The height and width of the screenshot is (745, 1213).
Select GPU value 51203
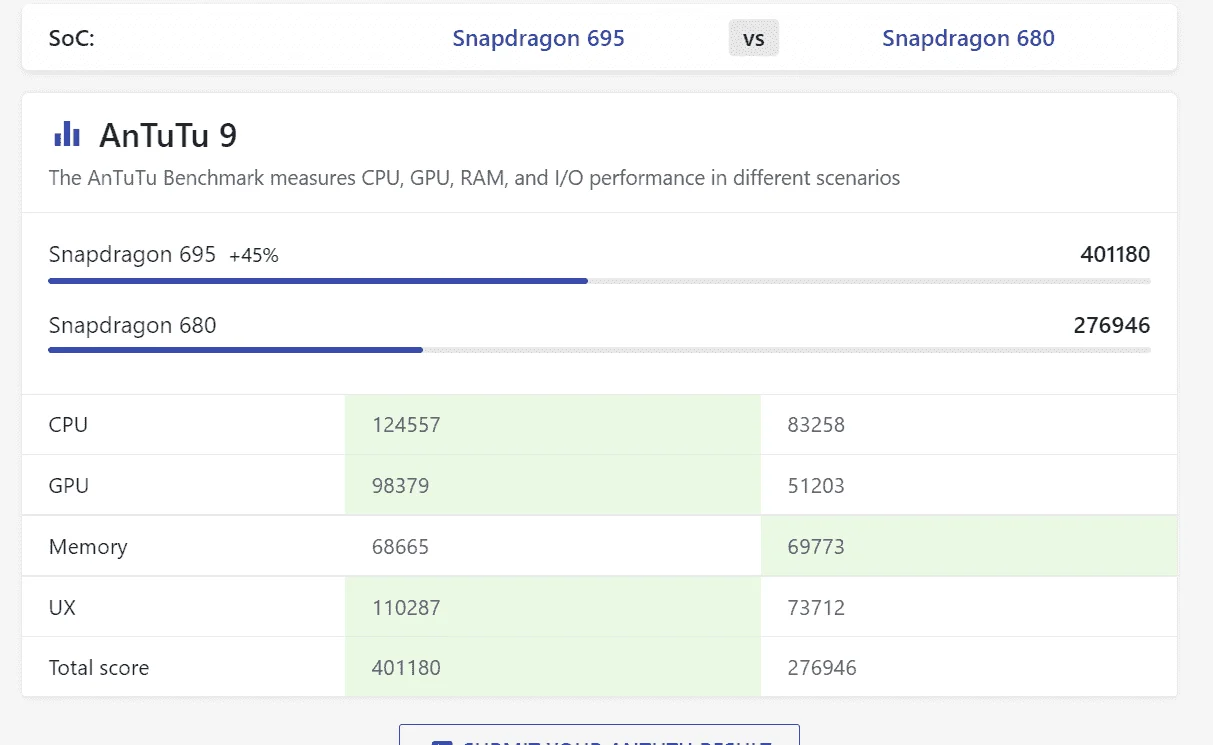coord(816,486)
